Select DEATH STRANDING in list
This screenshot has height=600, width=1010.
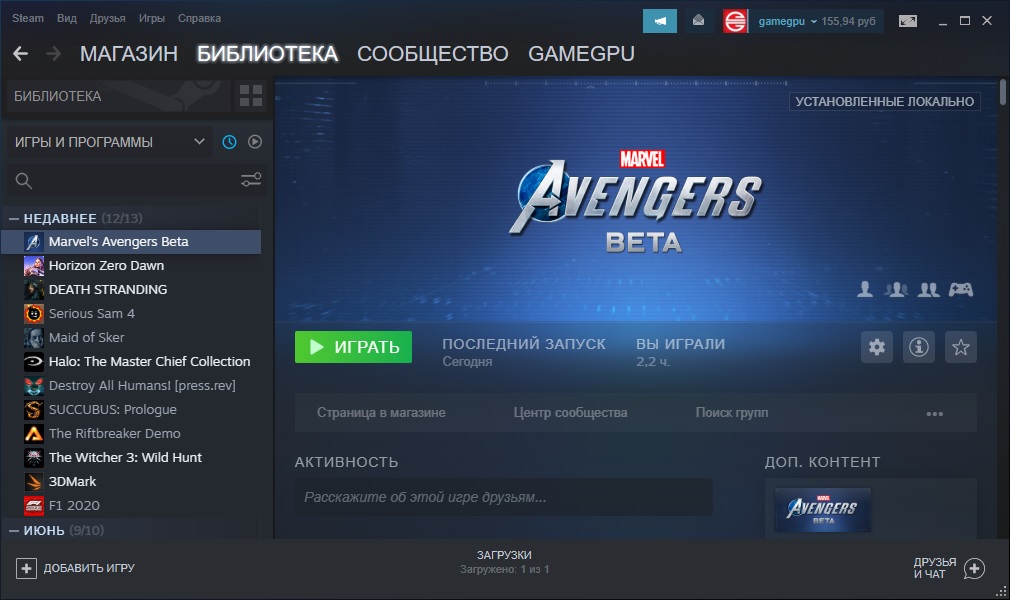pyautogui.click(x=131, y=289)
